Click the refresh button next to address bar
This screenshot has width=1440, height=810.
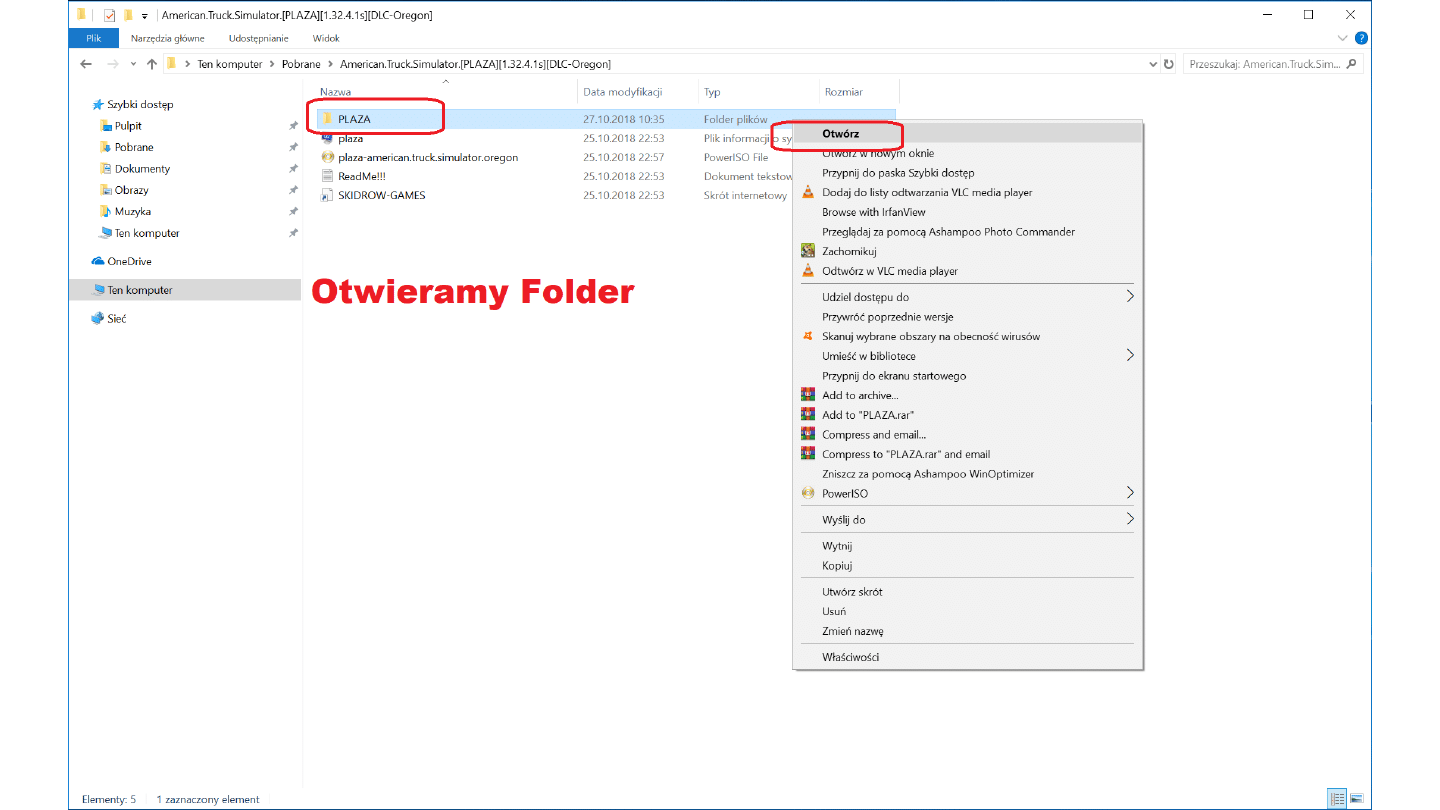1169,64
